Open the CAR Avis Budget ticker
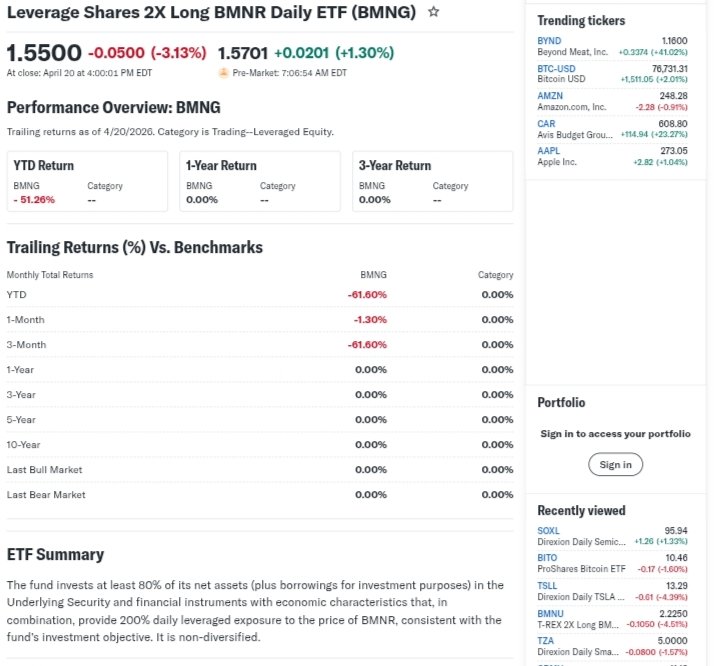The image size is (715, 666). click(546, 123)
